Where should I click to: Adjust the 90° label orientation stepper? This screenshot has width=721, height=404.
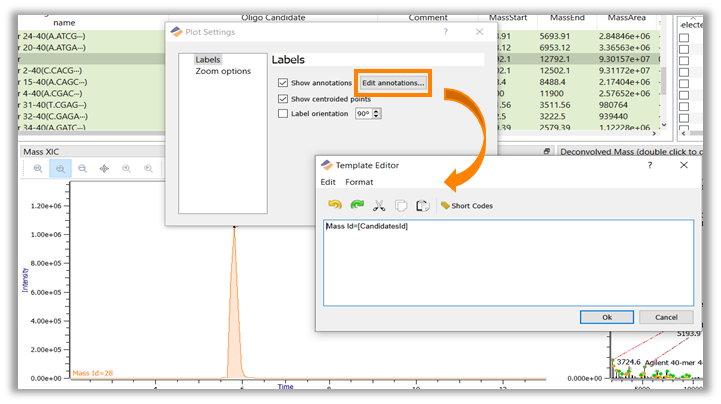(x=377, y=114)
